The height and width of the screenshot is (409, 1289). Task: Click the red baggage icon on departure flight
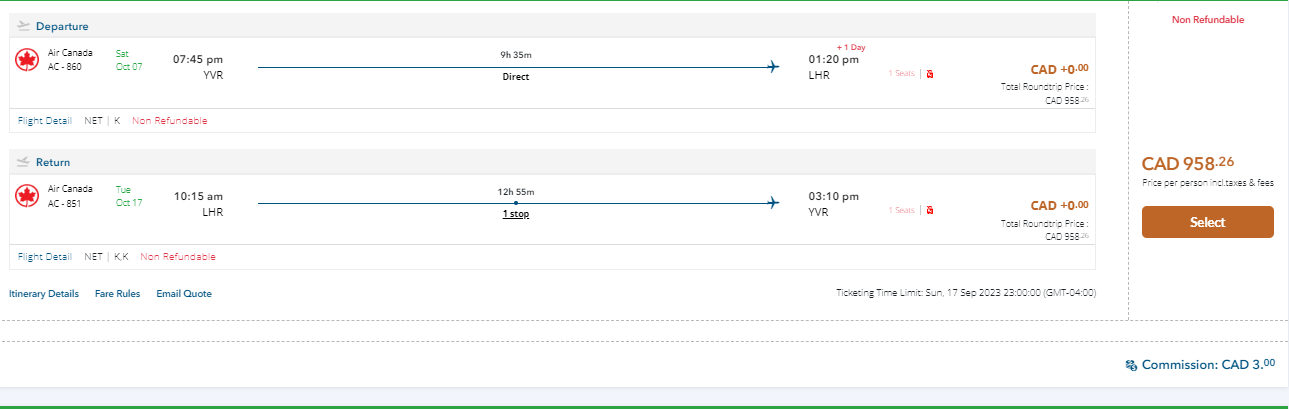click(x=930, y=74)
